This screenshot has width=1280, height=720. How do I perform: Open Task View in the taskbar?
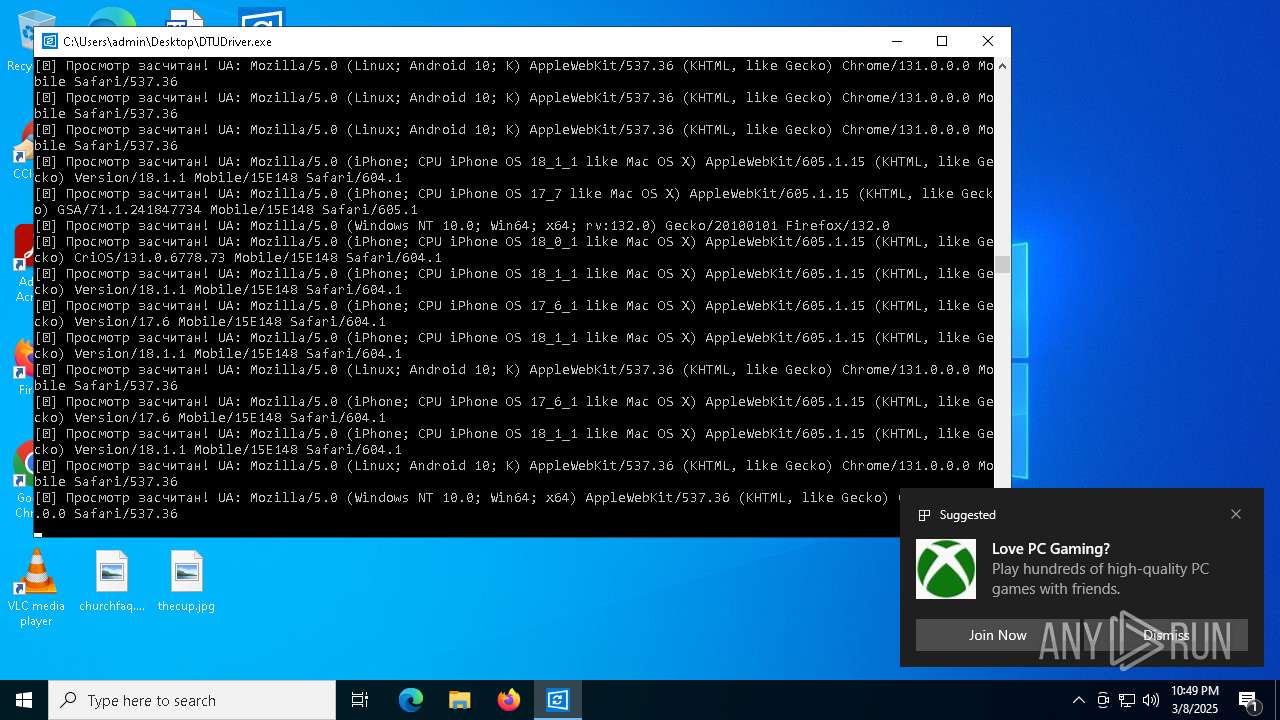[x=360, y=700]
